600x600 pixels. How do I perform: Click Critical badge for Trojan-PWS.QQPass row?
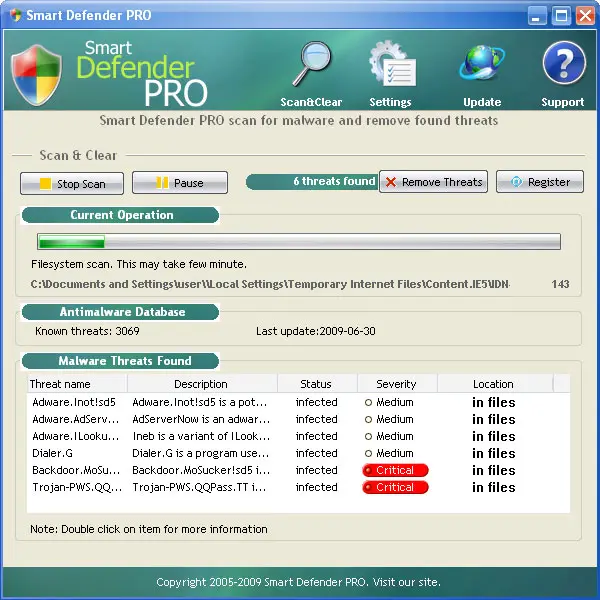coord(395,487)
